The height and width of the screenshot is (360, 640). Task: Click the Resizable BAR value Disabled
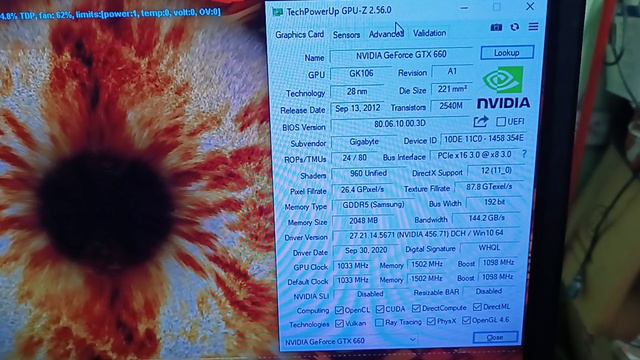click(x=489, y=291)
